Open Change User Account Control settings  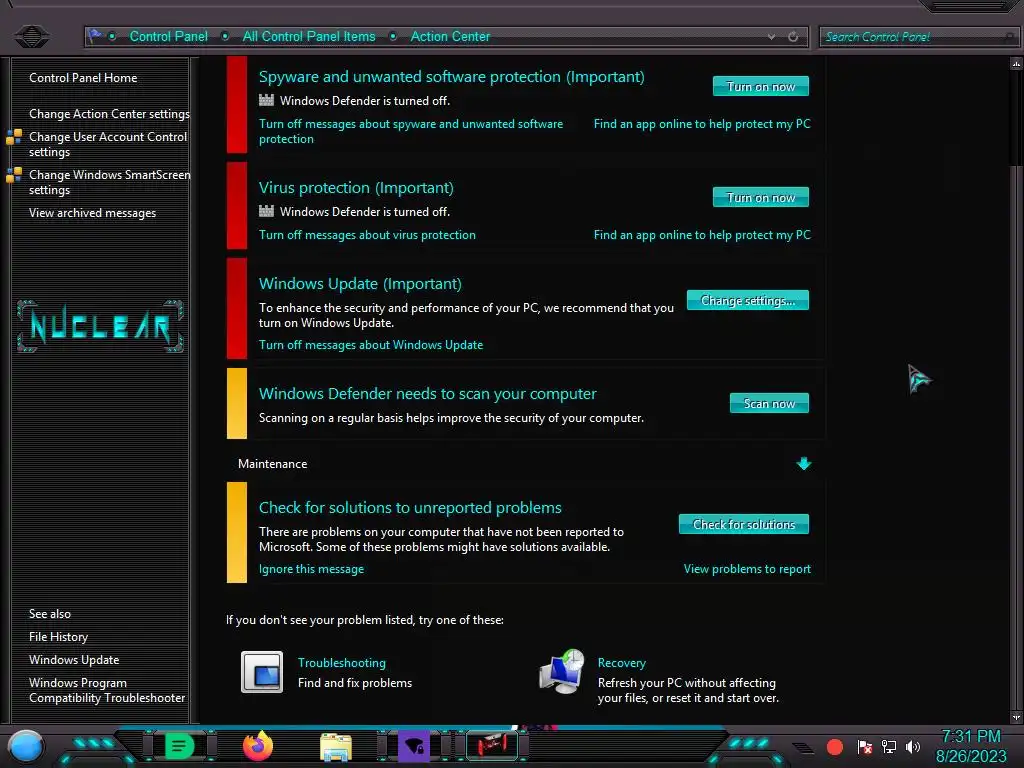108,144
